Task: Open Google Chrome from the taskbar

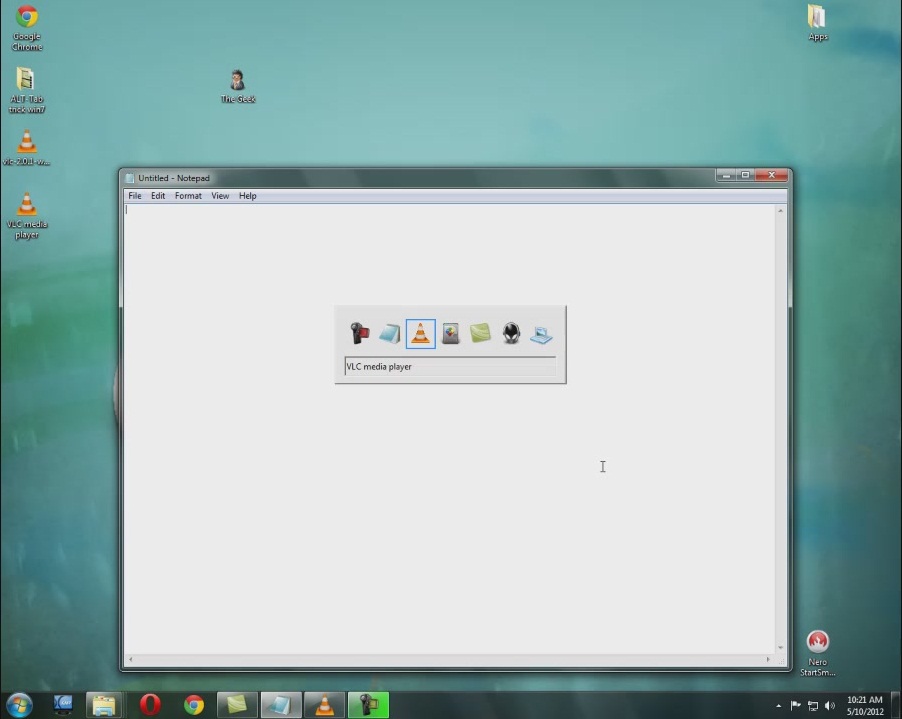Action: (193, 705)
